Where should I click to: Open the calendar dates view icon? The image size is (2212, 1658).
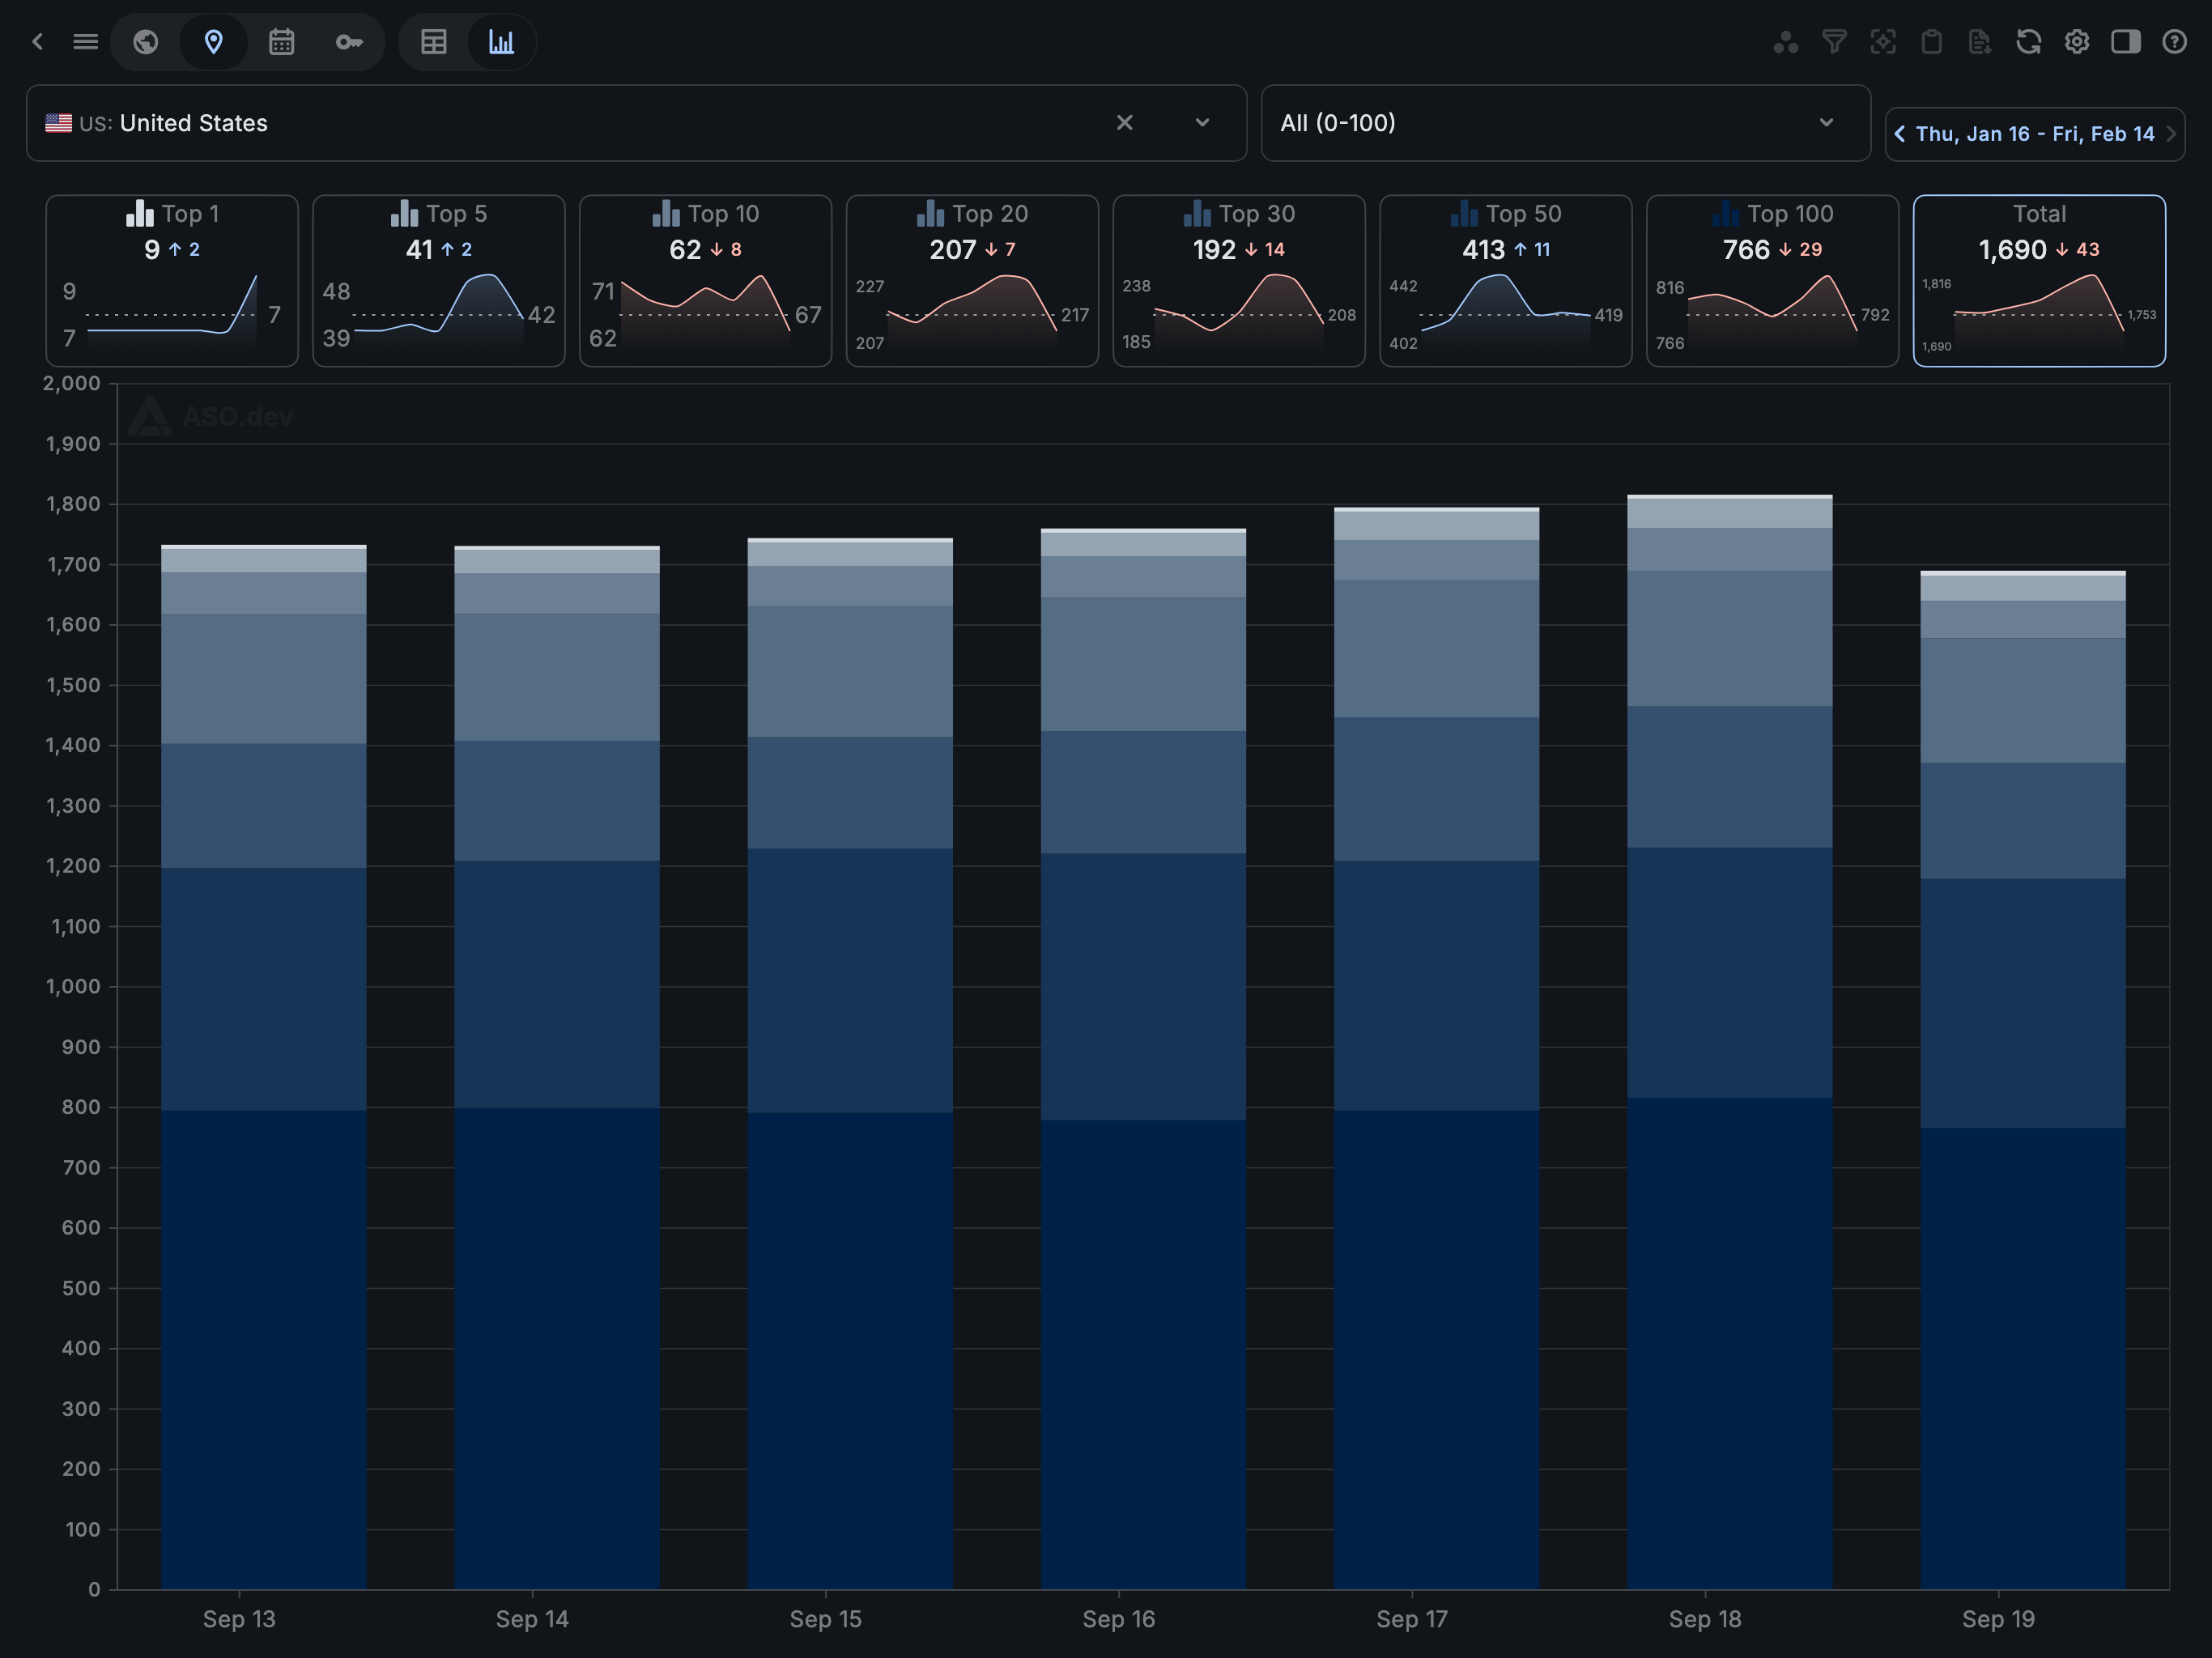click(x=281, y=42)
